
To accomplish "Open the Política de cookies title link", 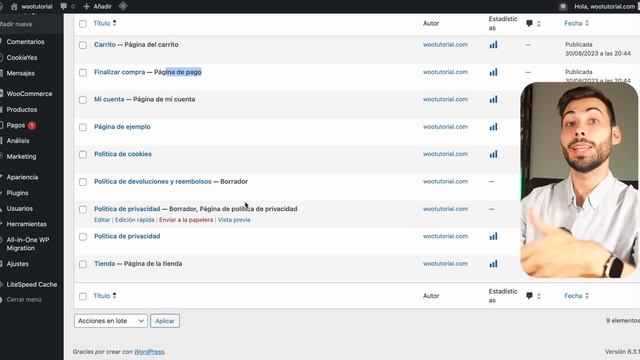I will pyautogui.click(x=123, y=154).
